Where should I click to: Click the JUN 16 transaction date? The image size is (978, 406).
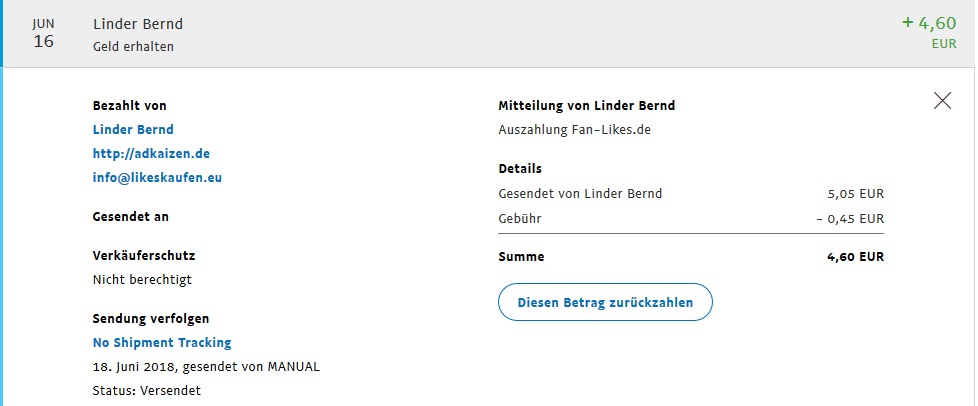click(44, 33)
